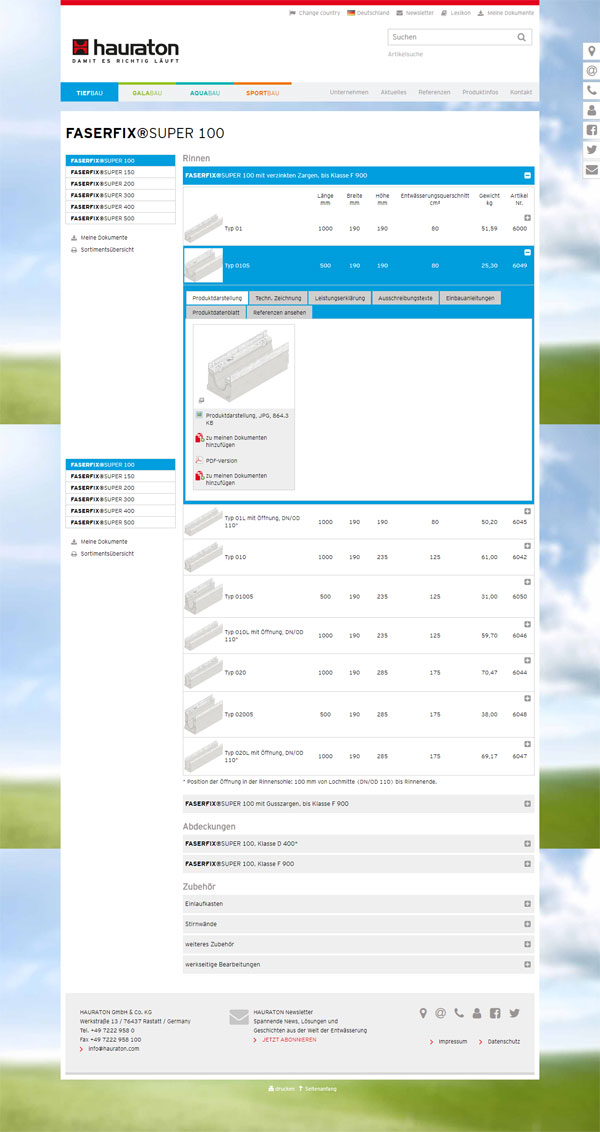Select the Produktdarstellung tab
Screen dimensions: 600x1132
pyautogui.click(x=217, y=298)
